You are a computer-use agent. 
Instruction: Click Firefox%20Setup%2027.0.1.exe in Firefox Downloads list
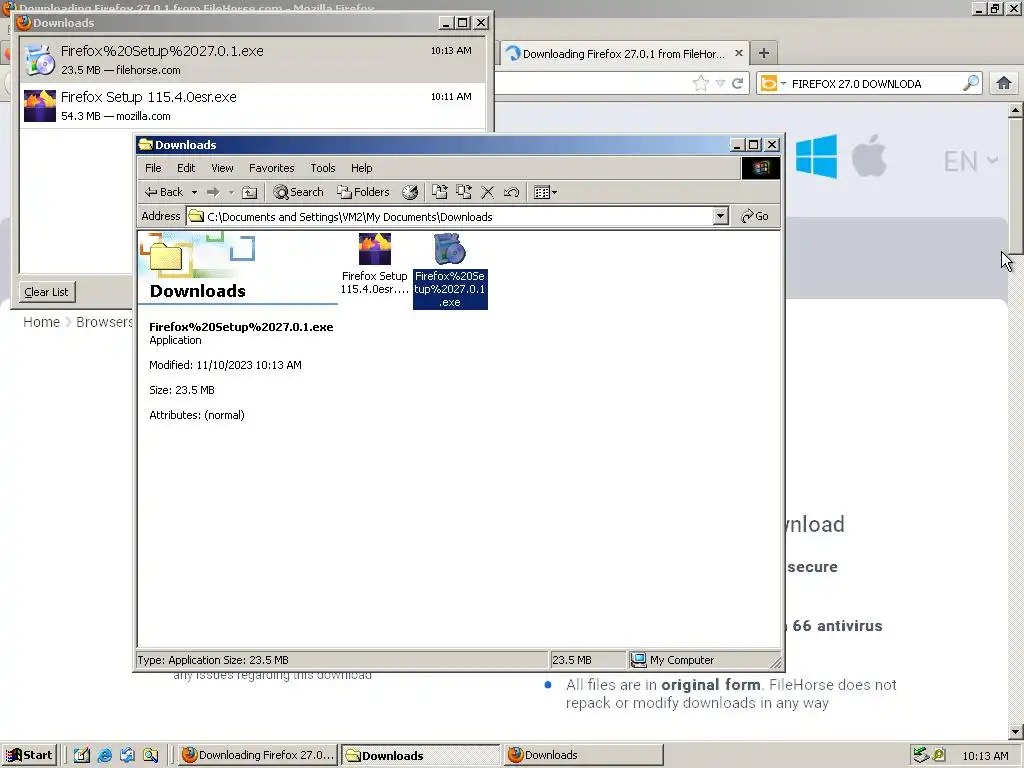[x=253, y=59]
